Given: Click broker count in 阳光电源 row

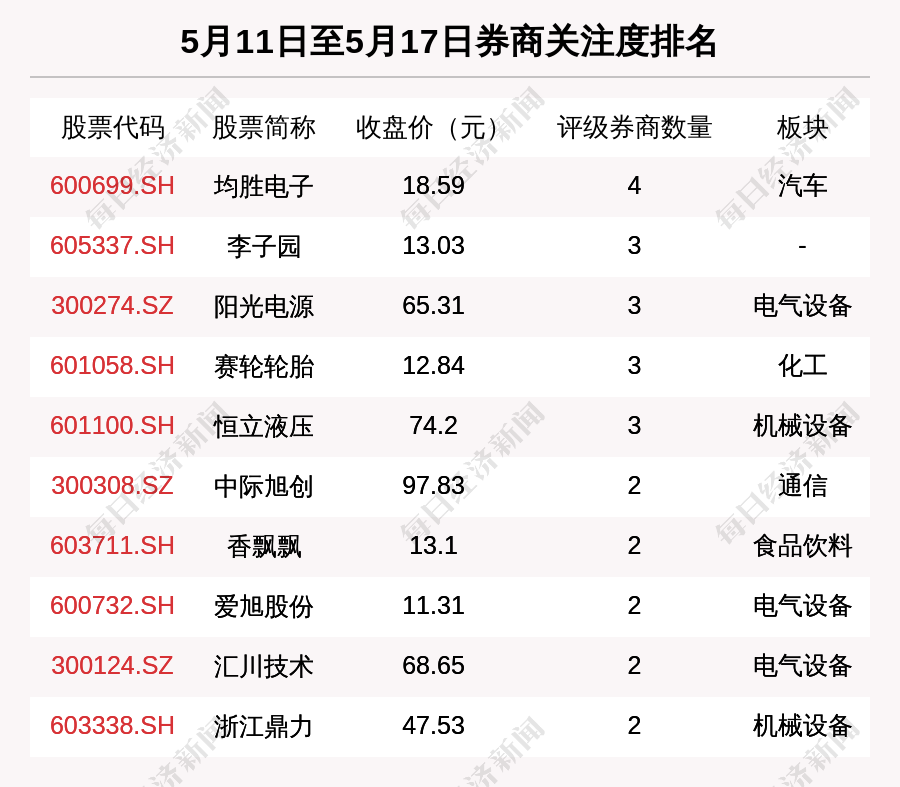Looking at the screenshot, I should pyautogui.click(x=634, y=305).
